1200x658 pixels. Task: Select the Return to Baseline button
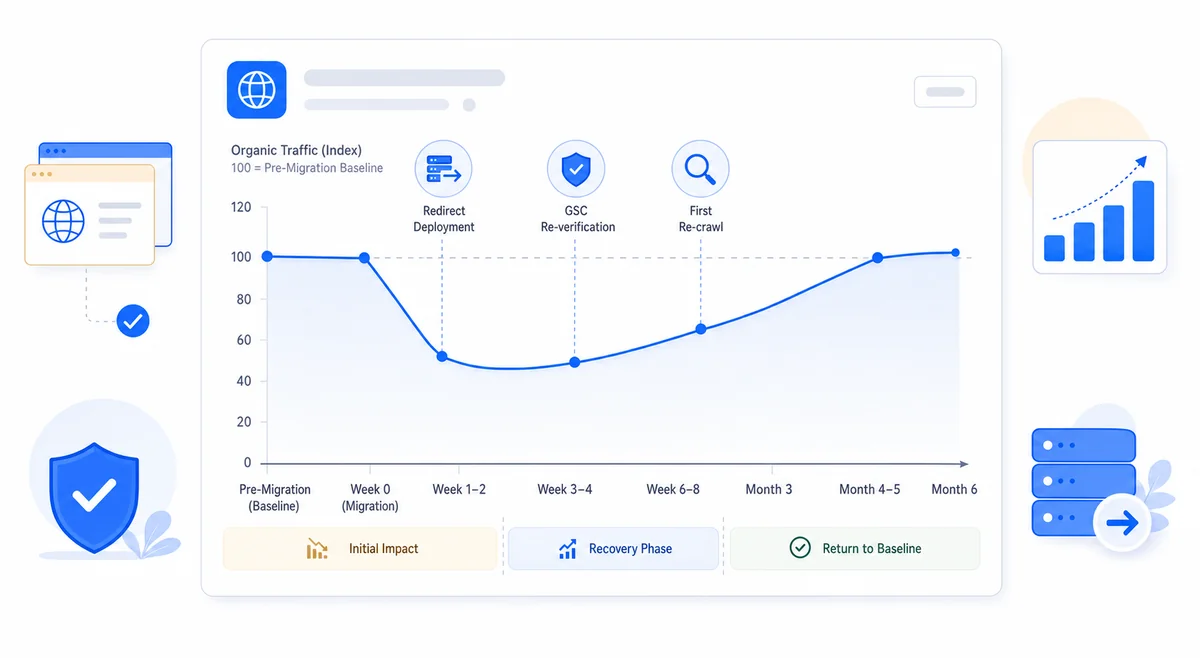855,548
